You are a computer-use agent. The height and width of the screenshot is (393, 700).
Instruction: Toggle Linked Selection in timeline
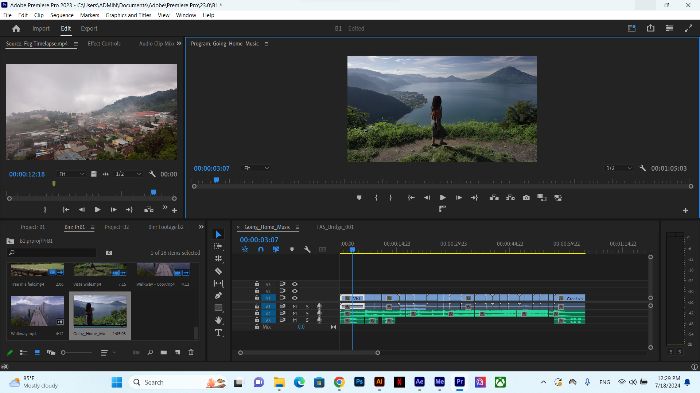click(276, 250)
